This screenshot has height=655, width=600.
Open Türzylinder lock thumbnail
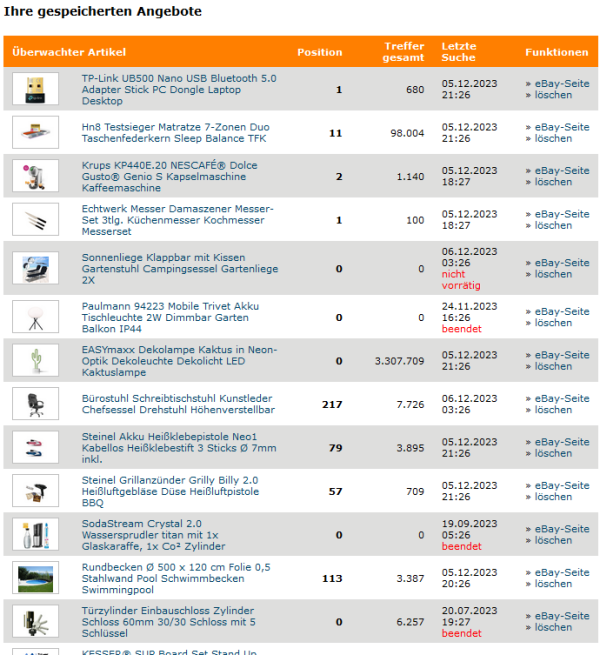tap(36, 621)
